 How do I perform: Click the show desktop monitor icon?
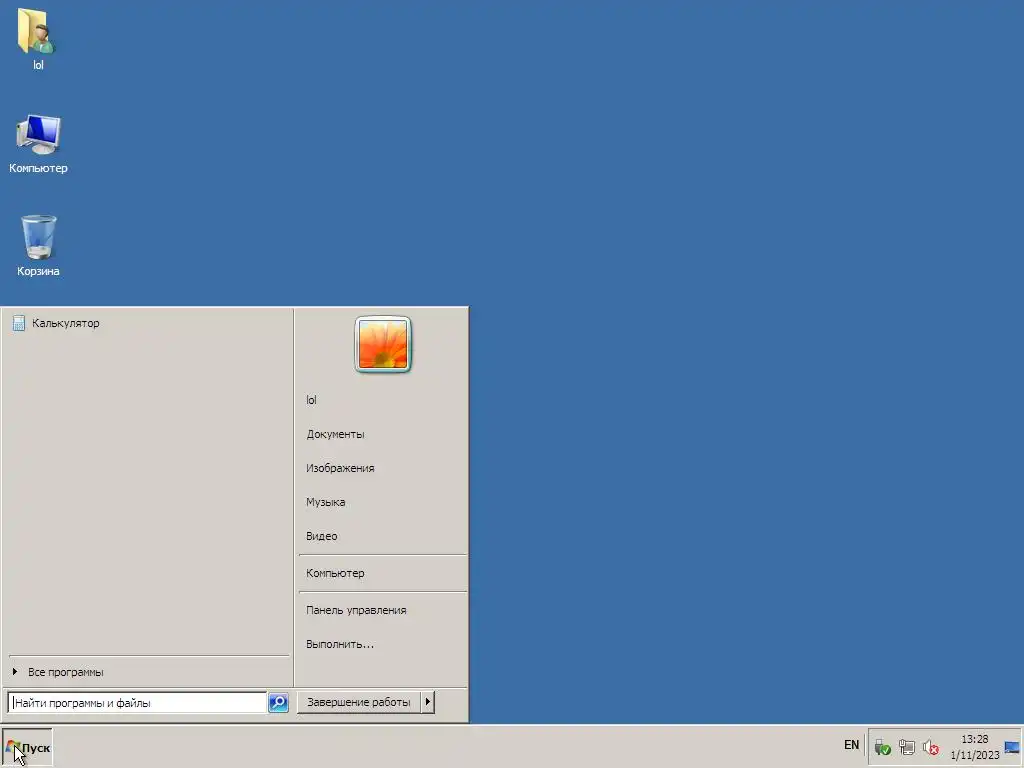1012,747
